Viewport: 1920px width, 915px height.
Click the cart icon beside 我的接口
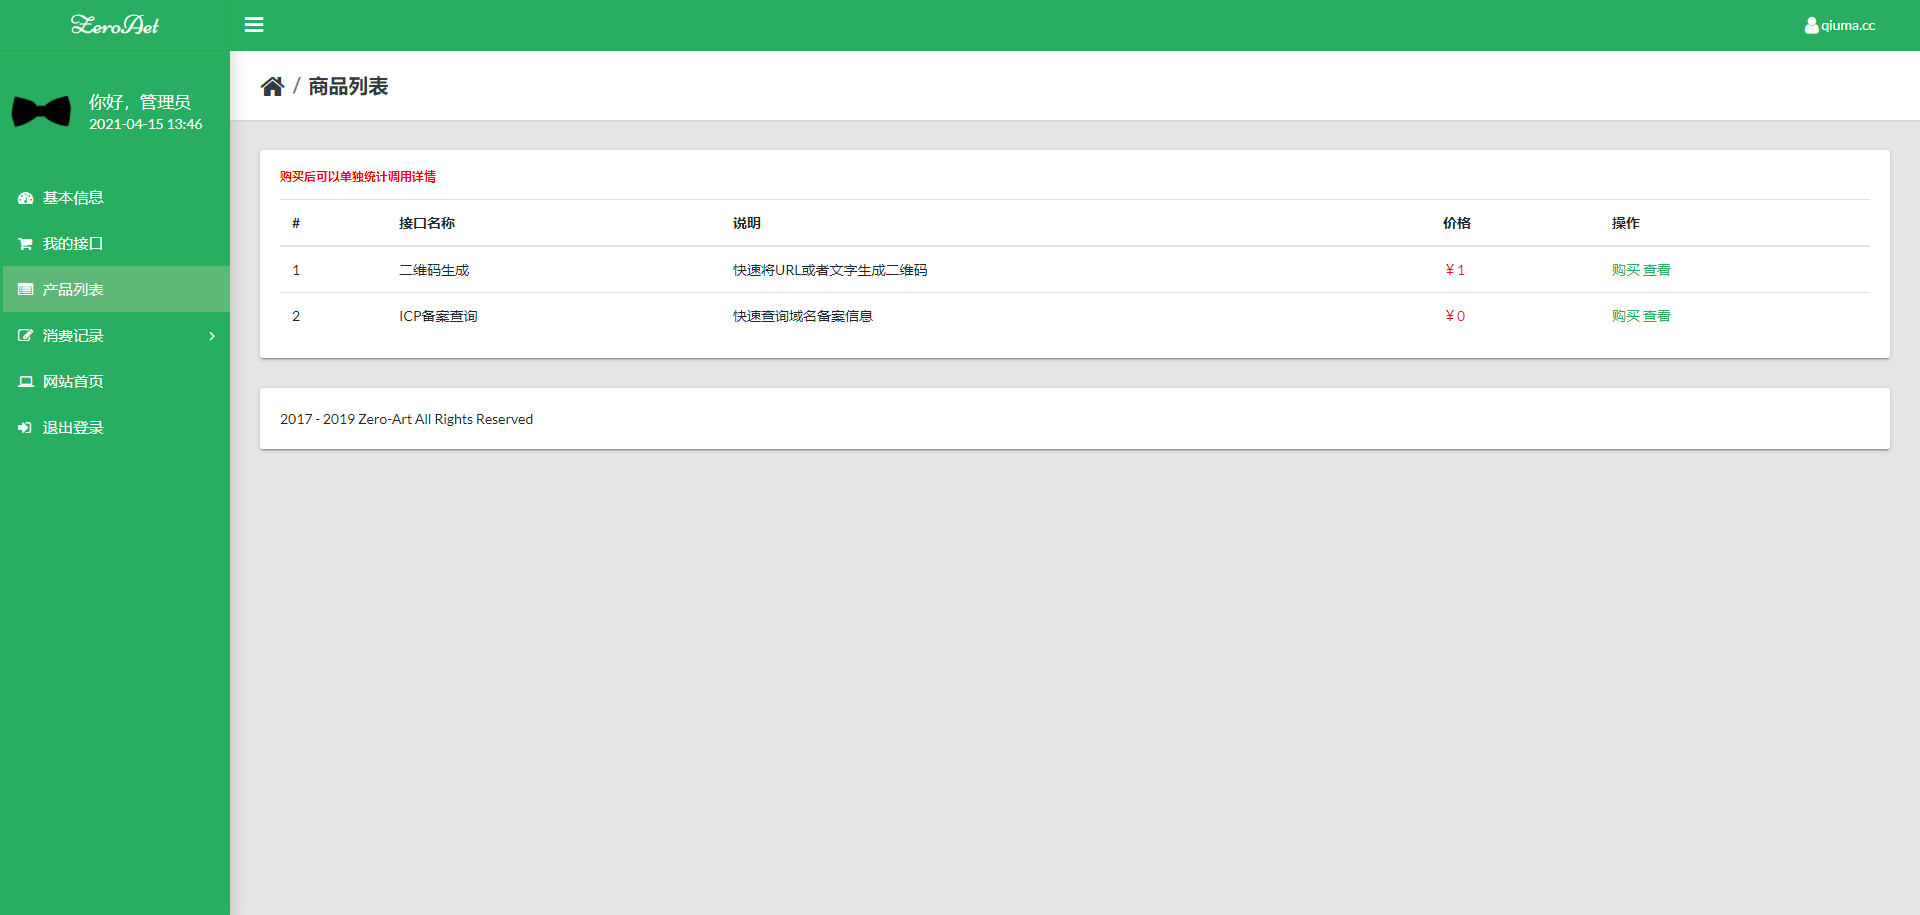(26, 244)
